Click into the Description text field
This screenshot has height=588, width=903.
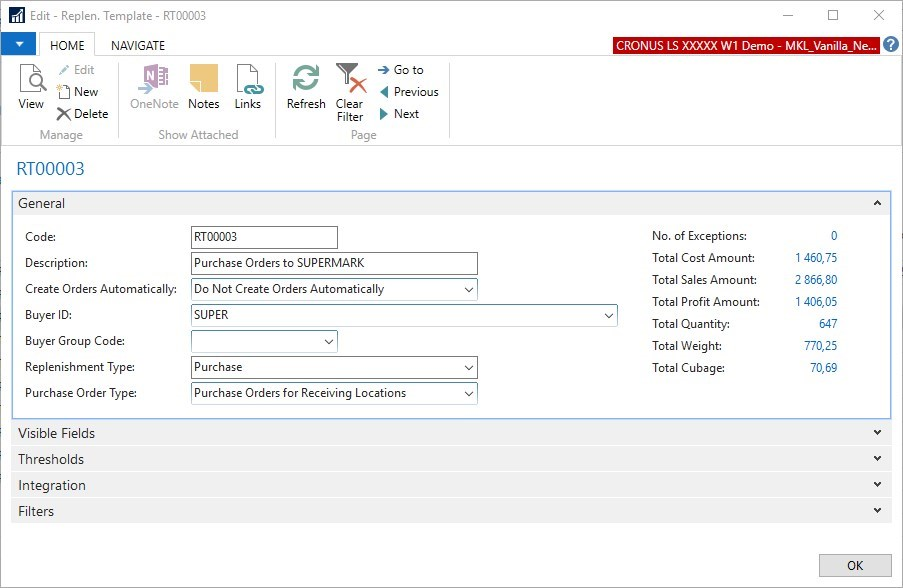pyautogui.click(x=334, y=263)
